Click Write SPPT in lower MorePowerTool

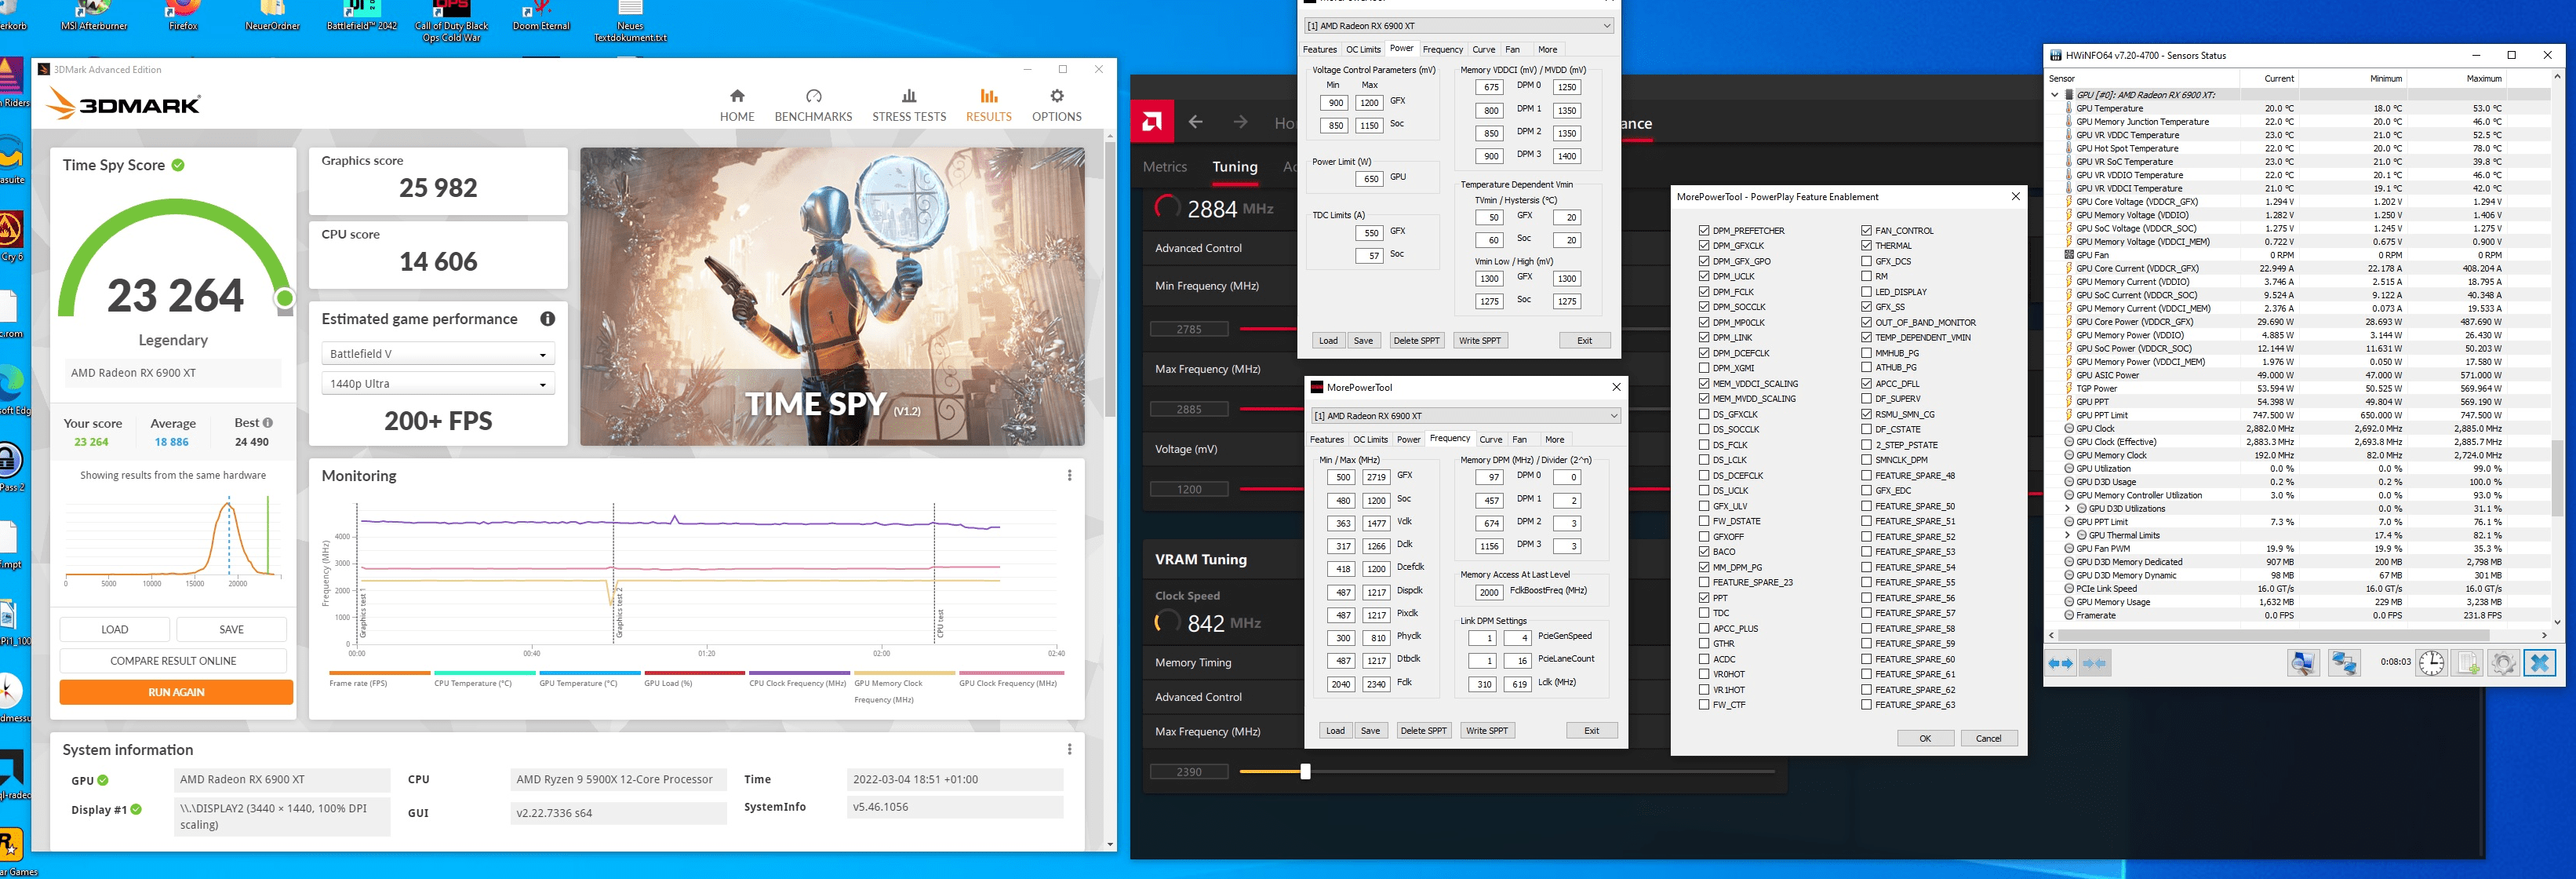[1486, 731]
